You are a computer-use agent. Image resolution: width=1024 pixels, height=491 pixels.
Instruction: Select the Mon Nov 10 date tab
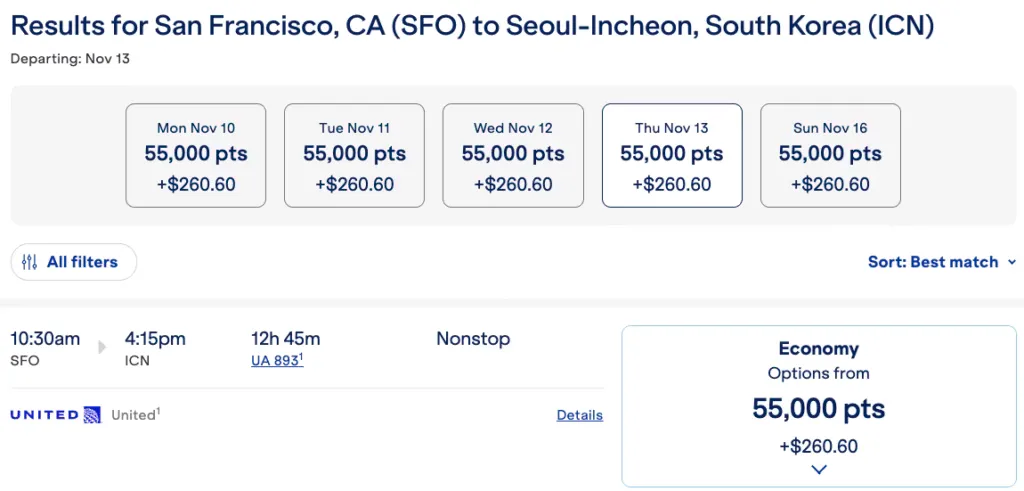point(196,155)
